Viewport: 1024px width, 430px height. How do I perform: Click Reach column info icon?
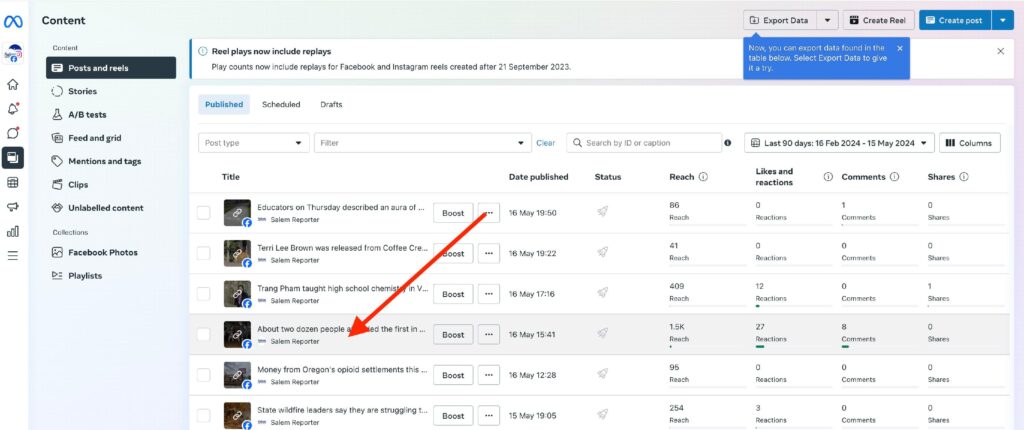703,177
